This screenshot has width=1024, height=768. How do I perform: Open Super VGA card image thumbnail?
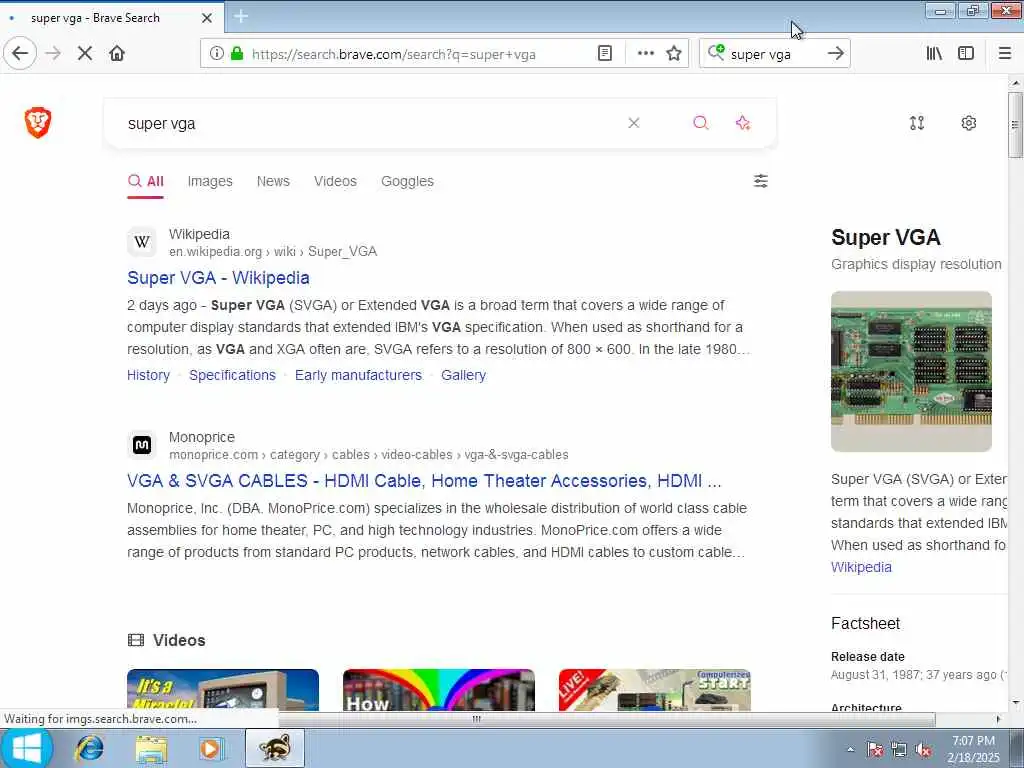click(911, 371)
